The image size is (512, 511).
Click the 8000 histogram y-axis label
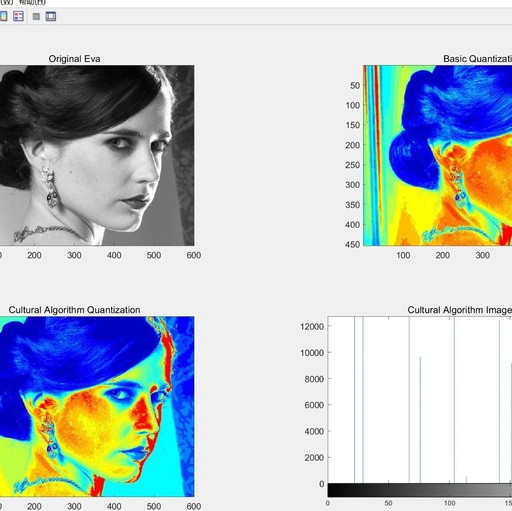click(314, 379)
